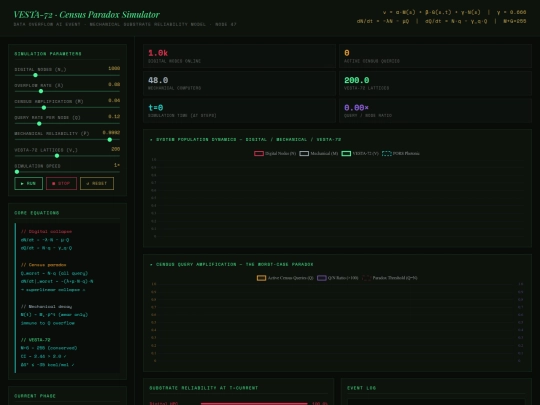Viewport: 540px width, 405px height.
Task: Toggle Digital Nodes (N) legend series
Action: (275, 154)
